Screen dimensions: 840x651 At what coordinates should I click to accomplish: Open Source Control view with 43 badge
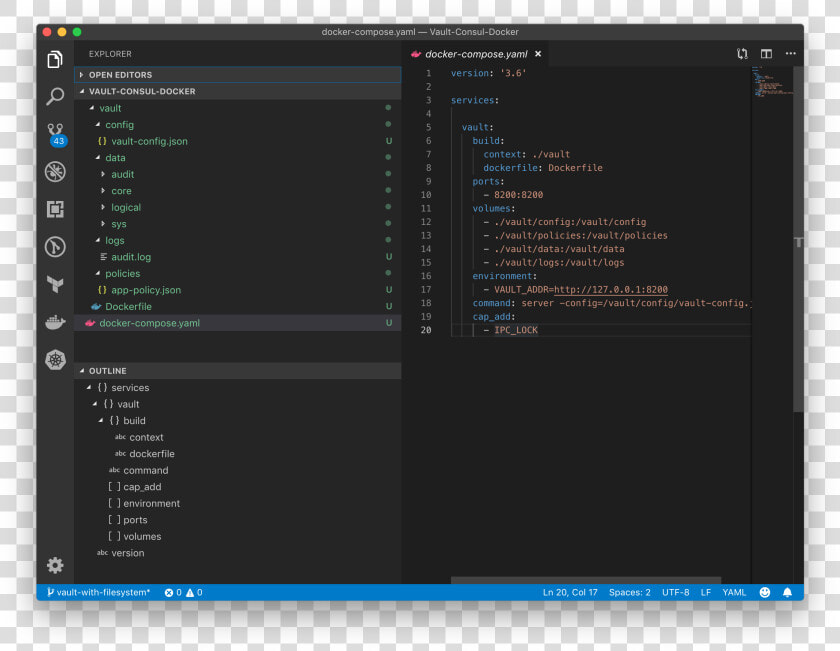click(56, 134)
